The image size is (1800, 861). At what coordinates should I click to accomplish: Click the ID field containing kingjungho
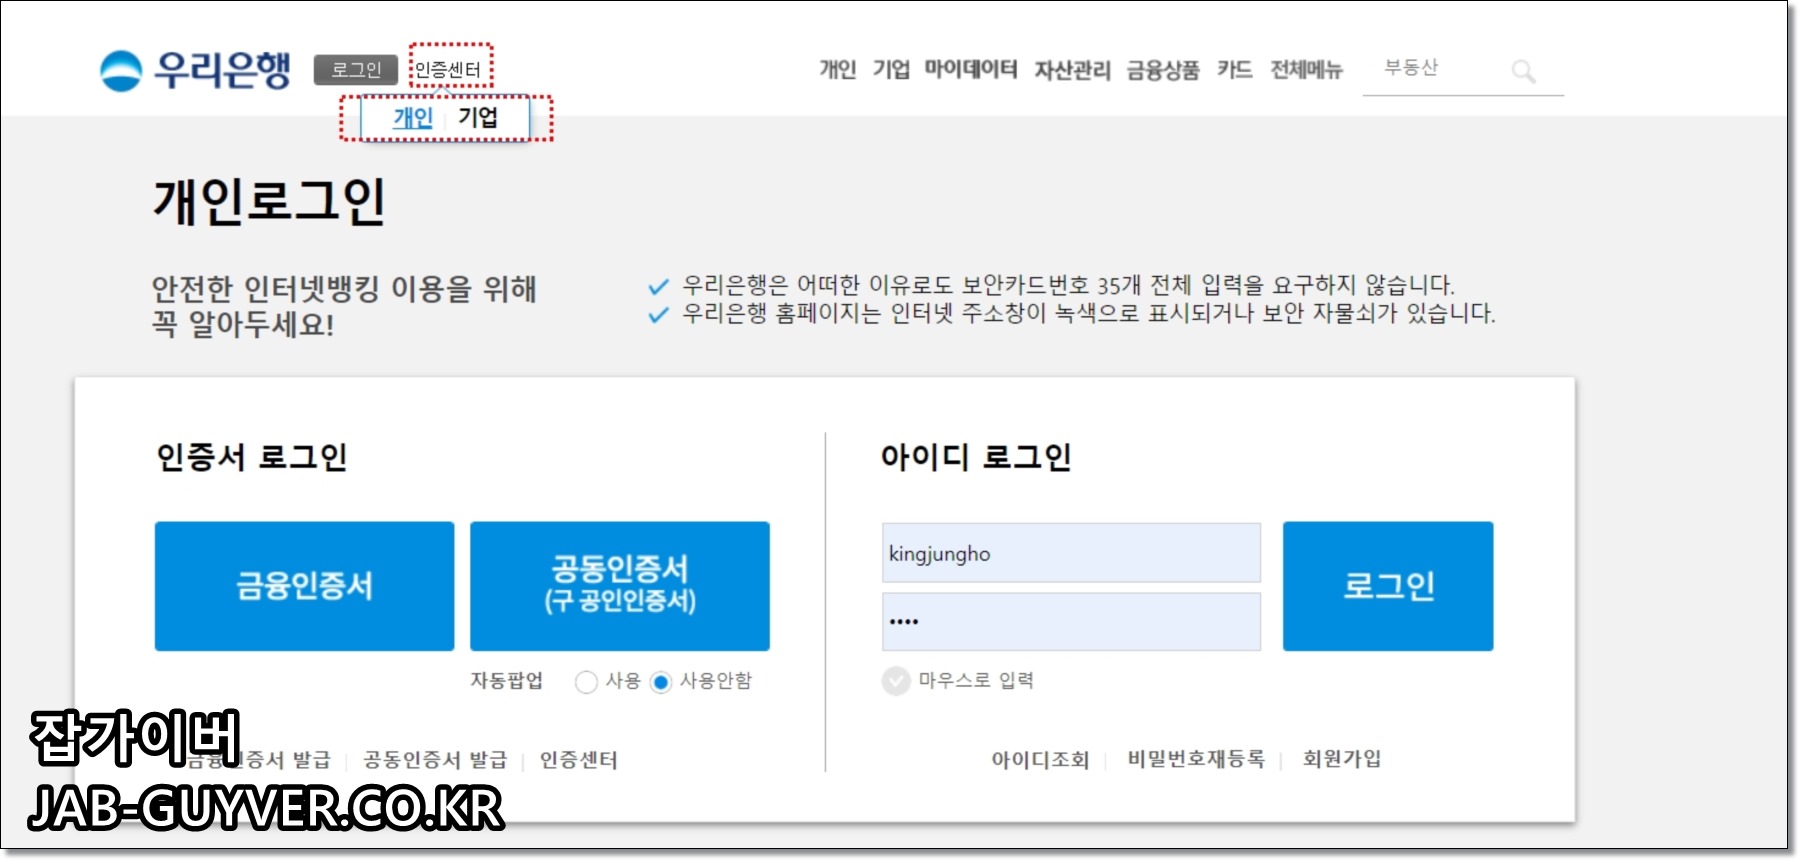click(x=1071, y=553)
